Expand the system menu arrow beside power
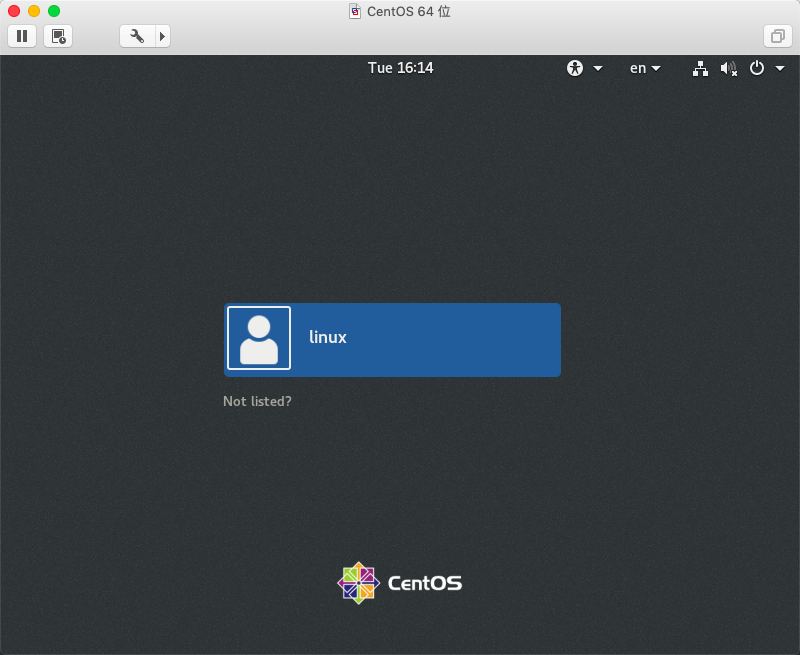This screenshot has width=800, height=655. (x=780, y=68)
